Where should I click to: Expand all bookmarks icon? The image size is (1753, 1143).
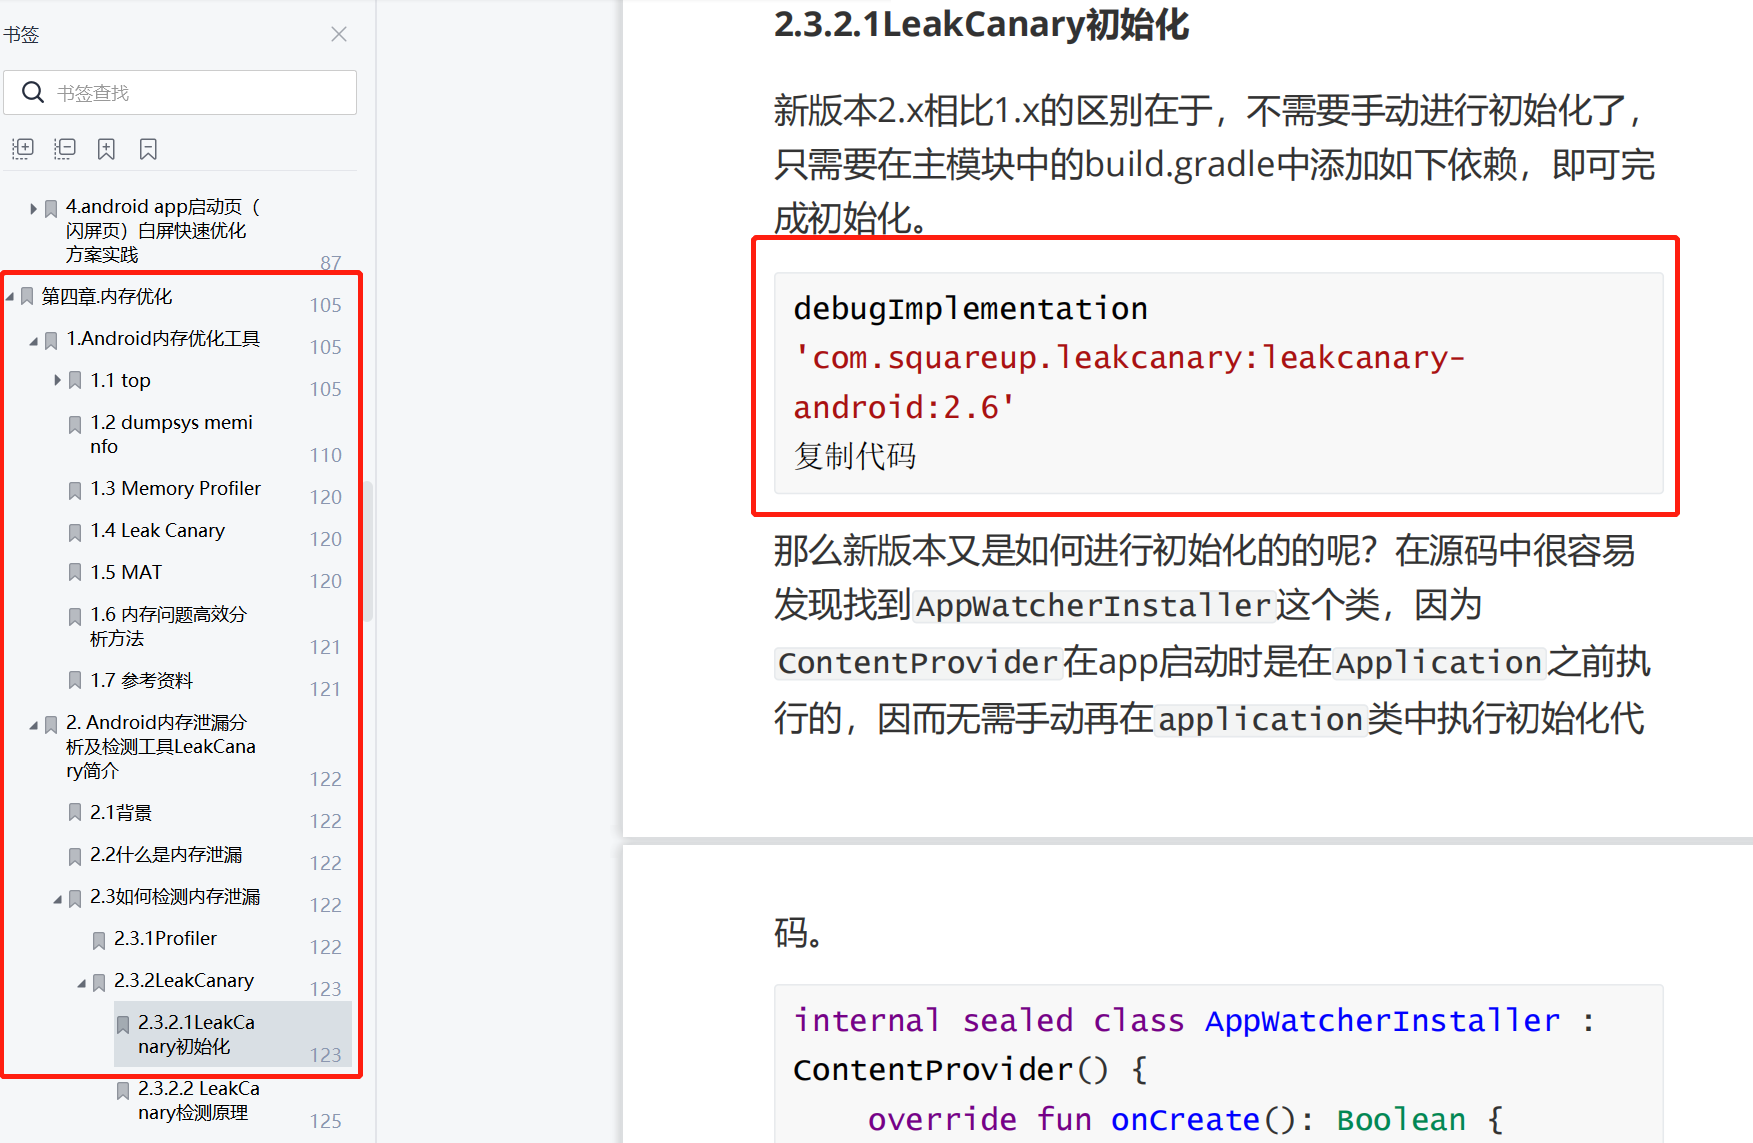click(23, 149)
